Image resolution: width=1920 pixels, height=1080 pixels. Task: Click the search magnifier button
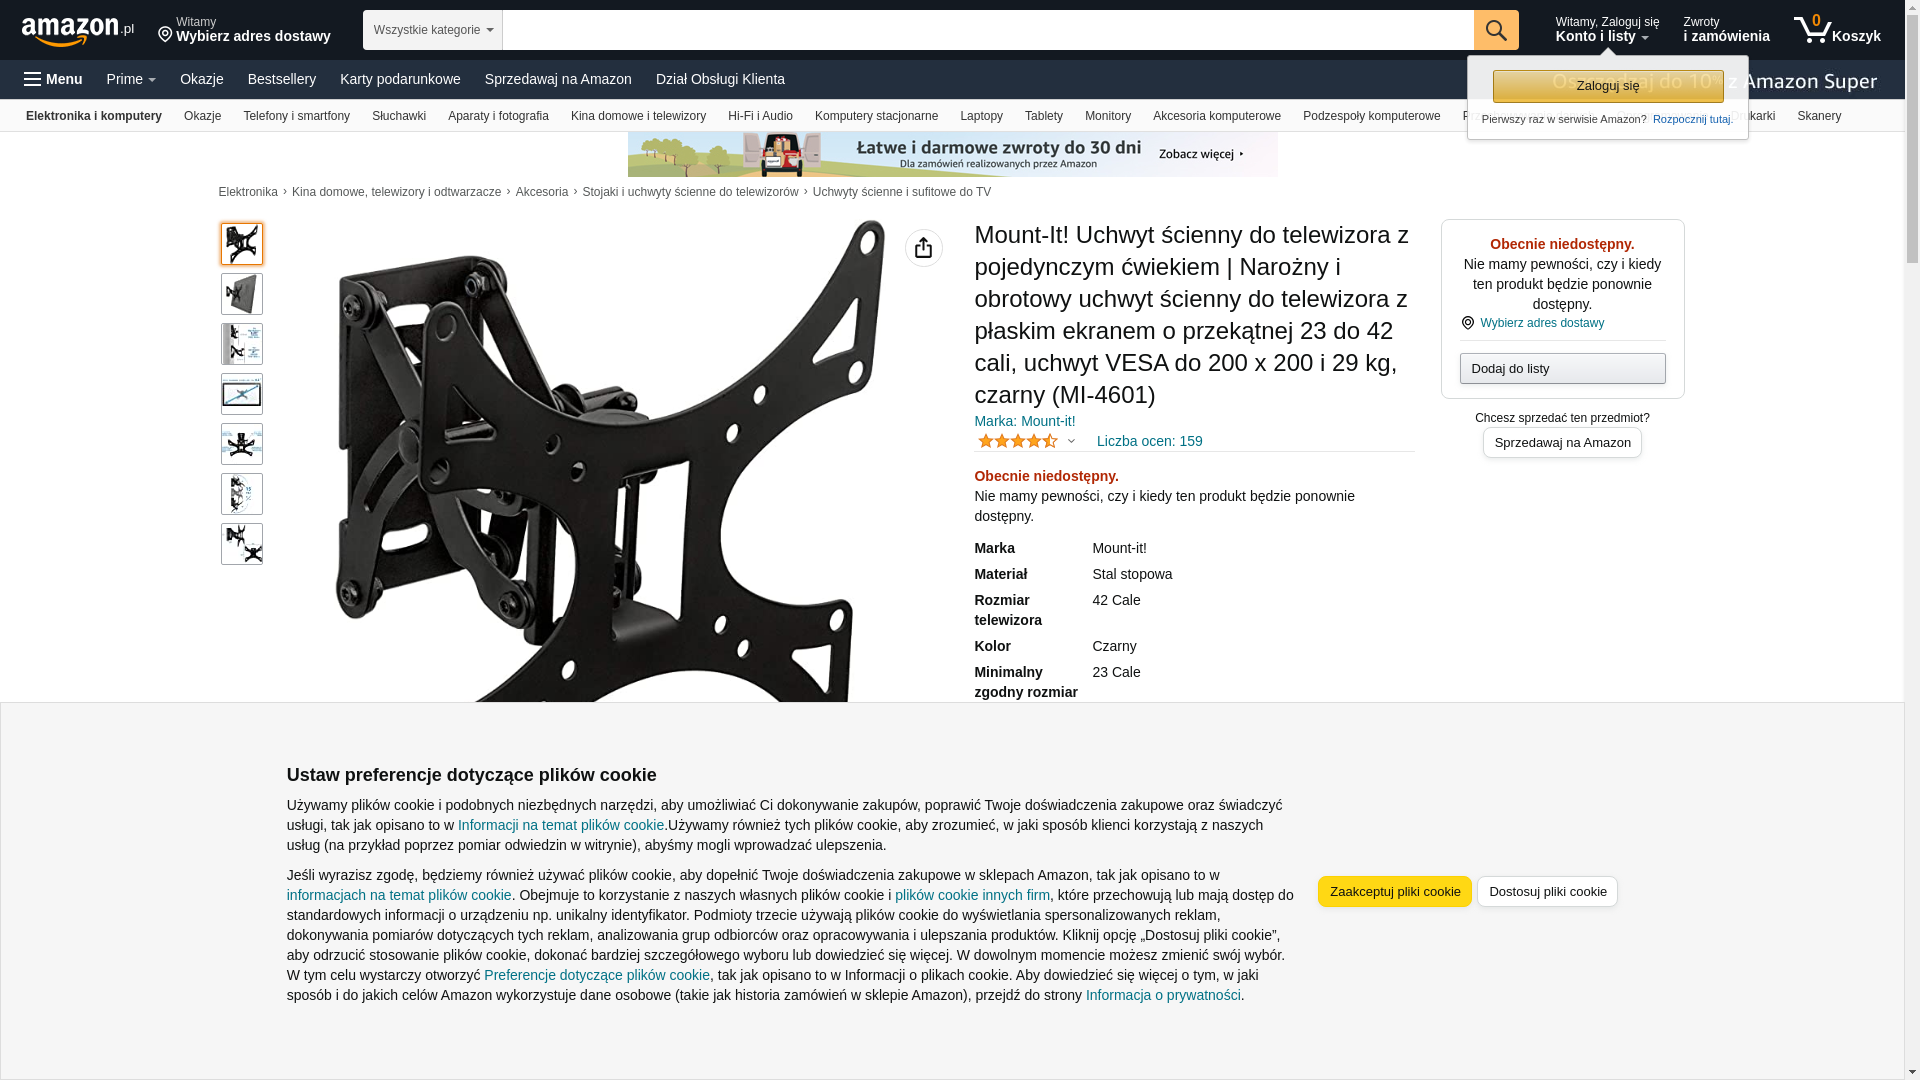(x=1496, y=30)
